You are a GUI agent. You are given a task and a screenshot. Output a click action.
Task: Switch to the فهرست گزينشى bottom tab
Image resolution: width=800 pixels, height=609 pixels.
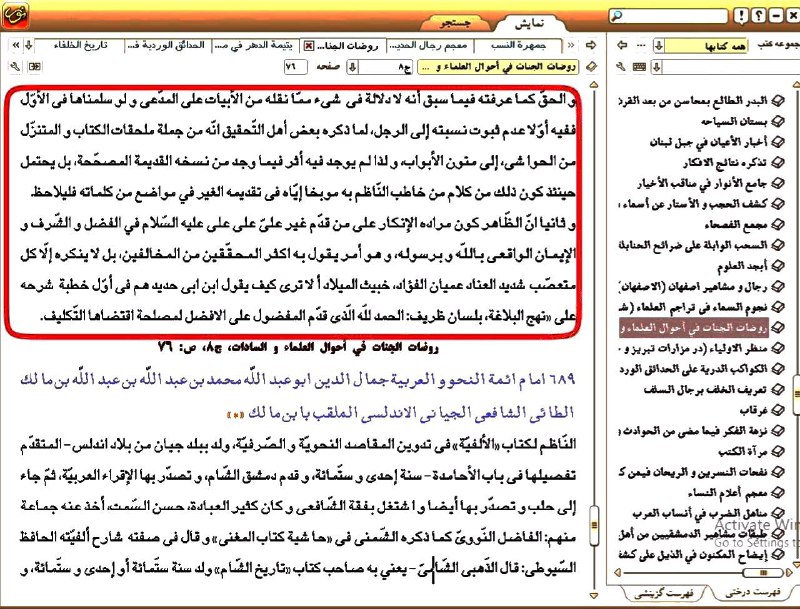pos(664,593)
